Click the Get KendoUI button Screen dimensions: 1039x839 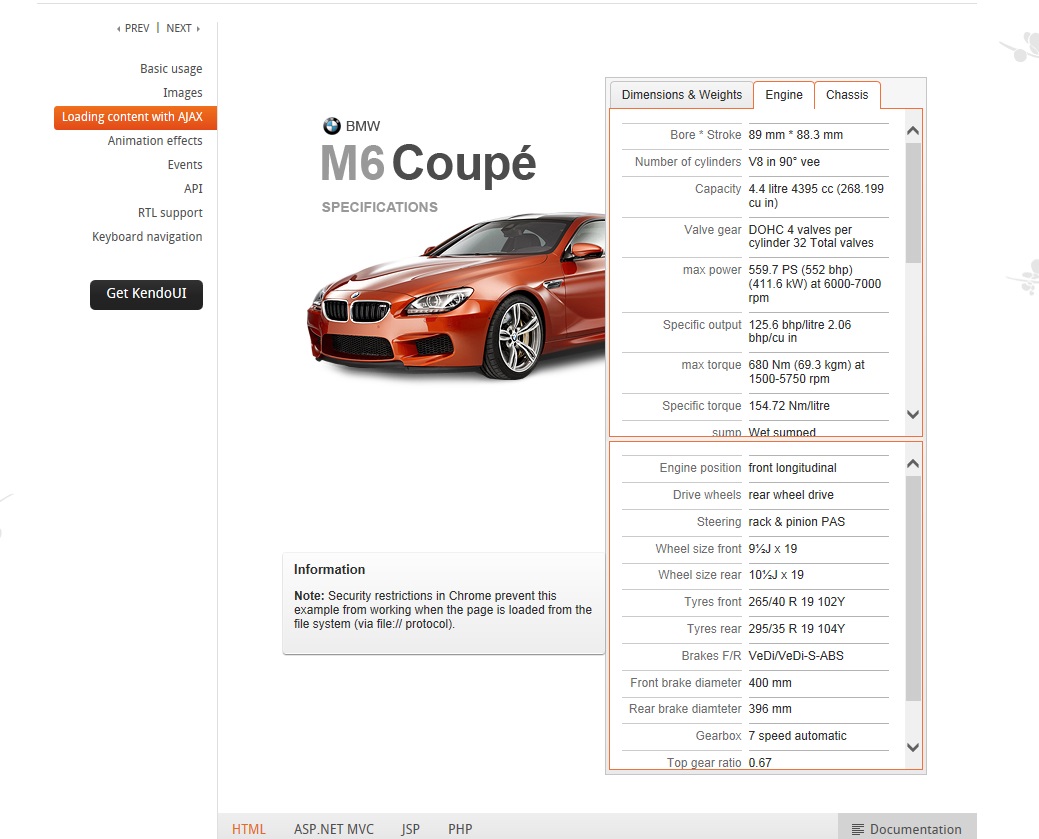coord(146,294)
